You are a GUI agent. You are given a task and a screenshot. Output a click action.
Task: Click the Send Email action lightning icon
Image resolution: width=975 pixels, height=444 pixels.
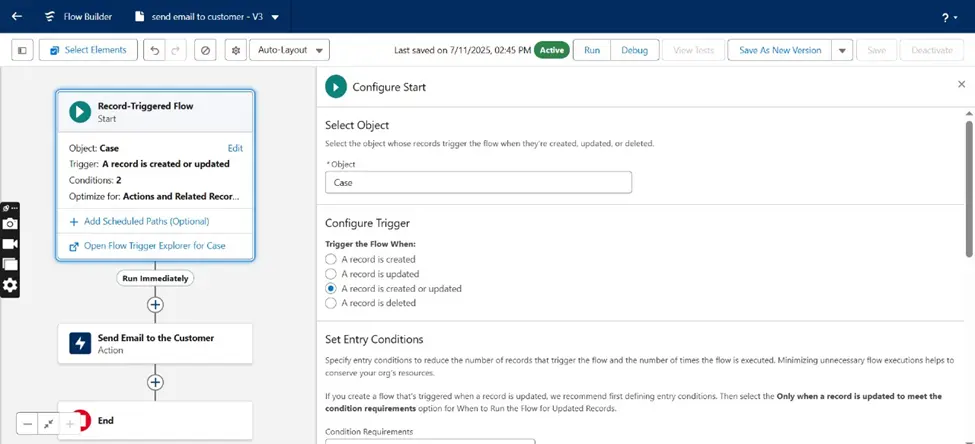click(80, 343)
